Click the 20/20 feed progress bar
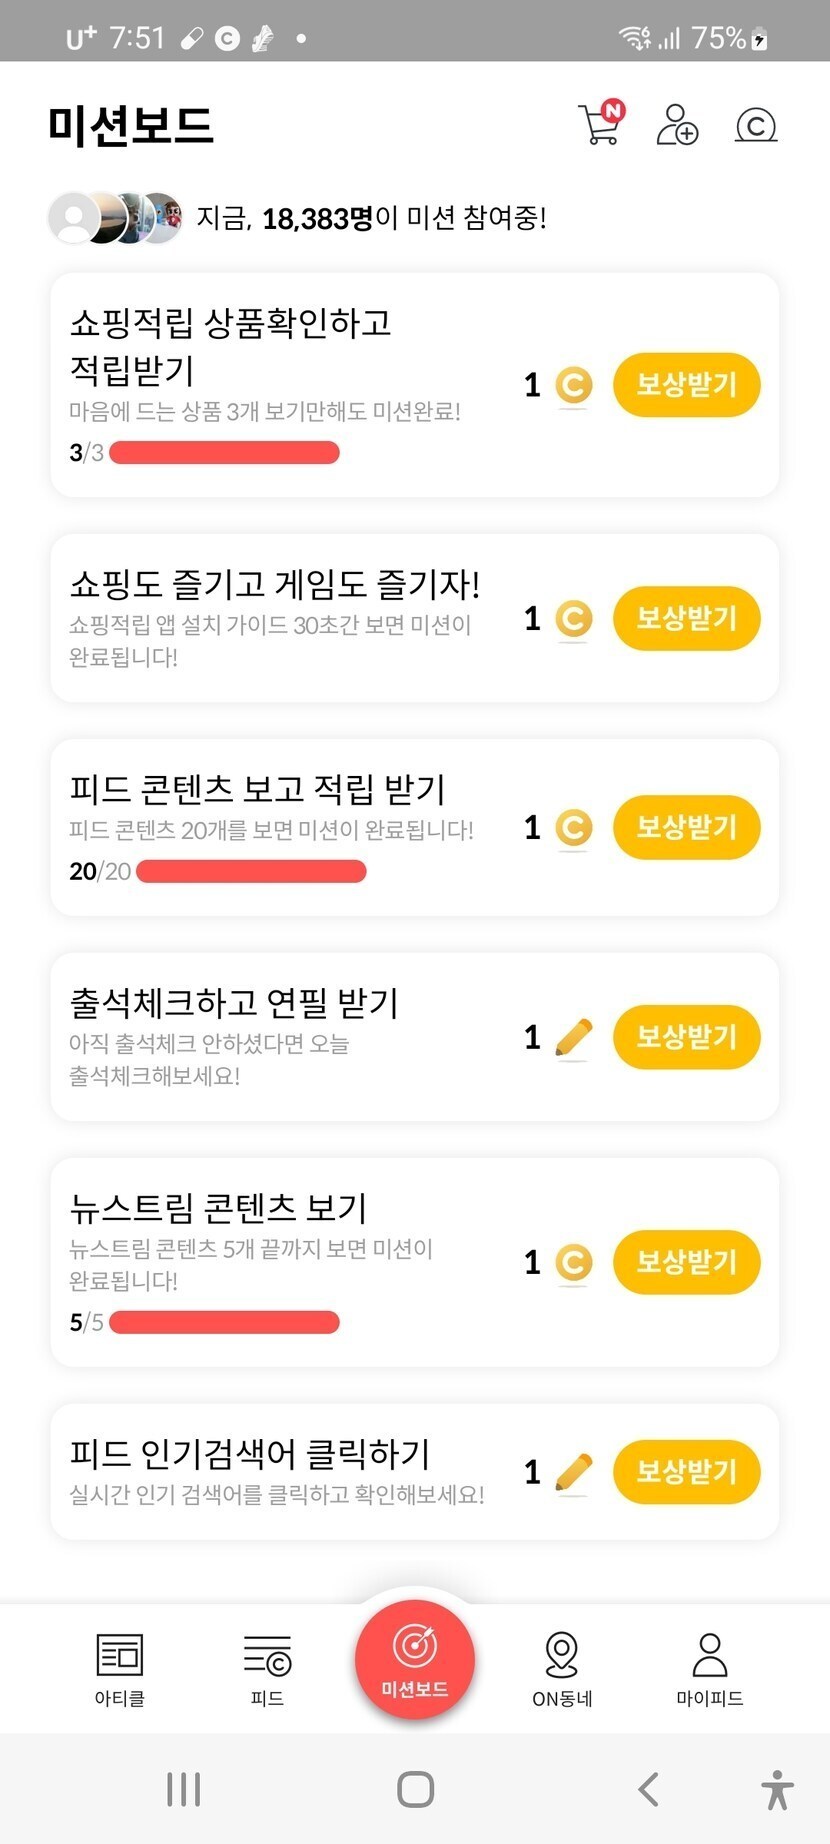This screenshot has width=830, height=1844. click(x=251, y=872)
